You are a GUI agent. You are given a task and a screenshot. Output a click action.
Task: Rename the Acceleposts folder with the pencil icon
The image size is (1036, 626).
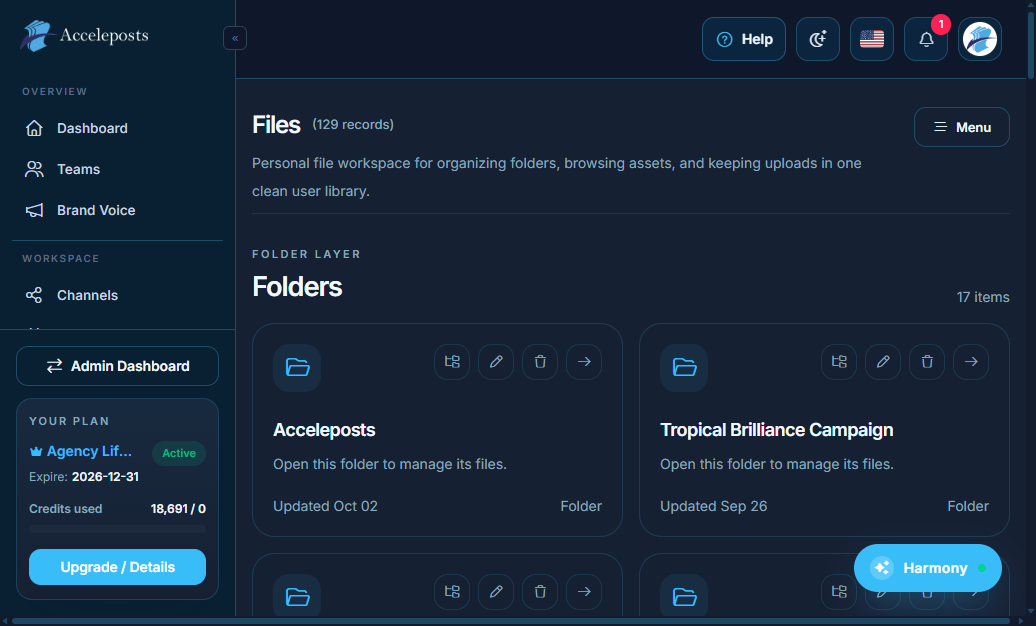pyautogui.click(x=496, y=362)
